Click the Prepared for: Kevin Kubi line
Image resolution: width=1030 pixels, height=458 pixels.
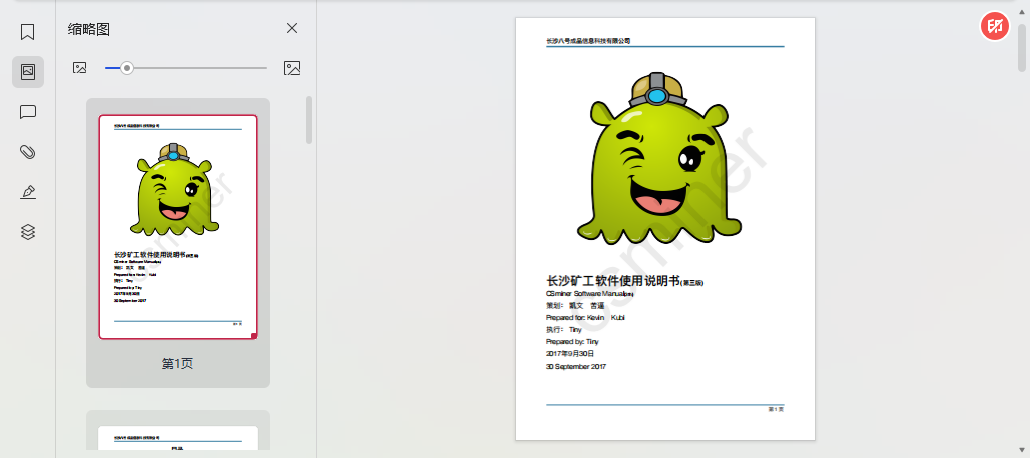click(x=585, y=317)
